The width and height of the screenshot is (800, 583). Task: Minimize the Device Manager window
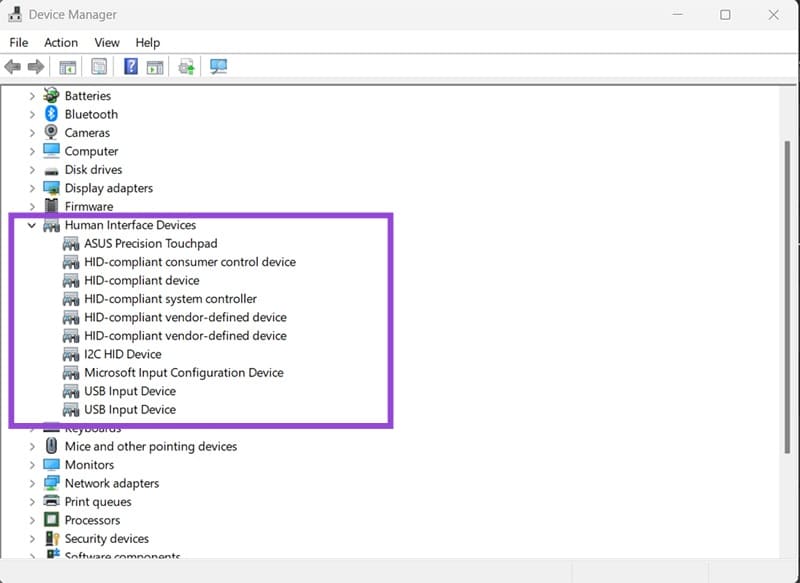678,15
